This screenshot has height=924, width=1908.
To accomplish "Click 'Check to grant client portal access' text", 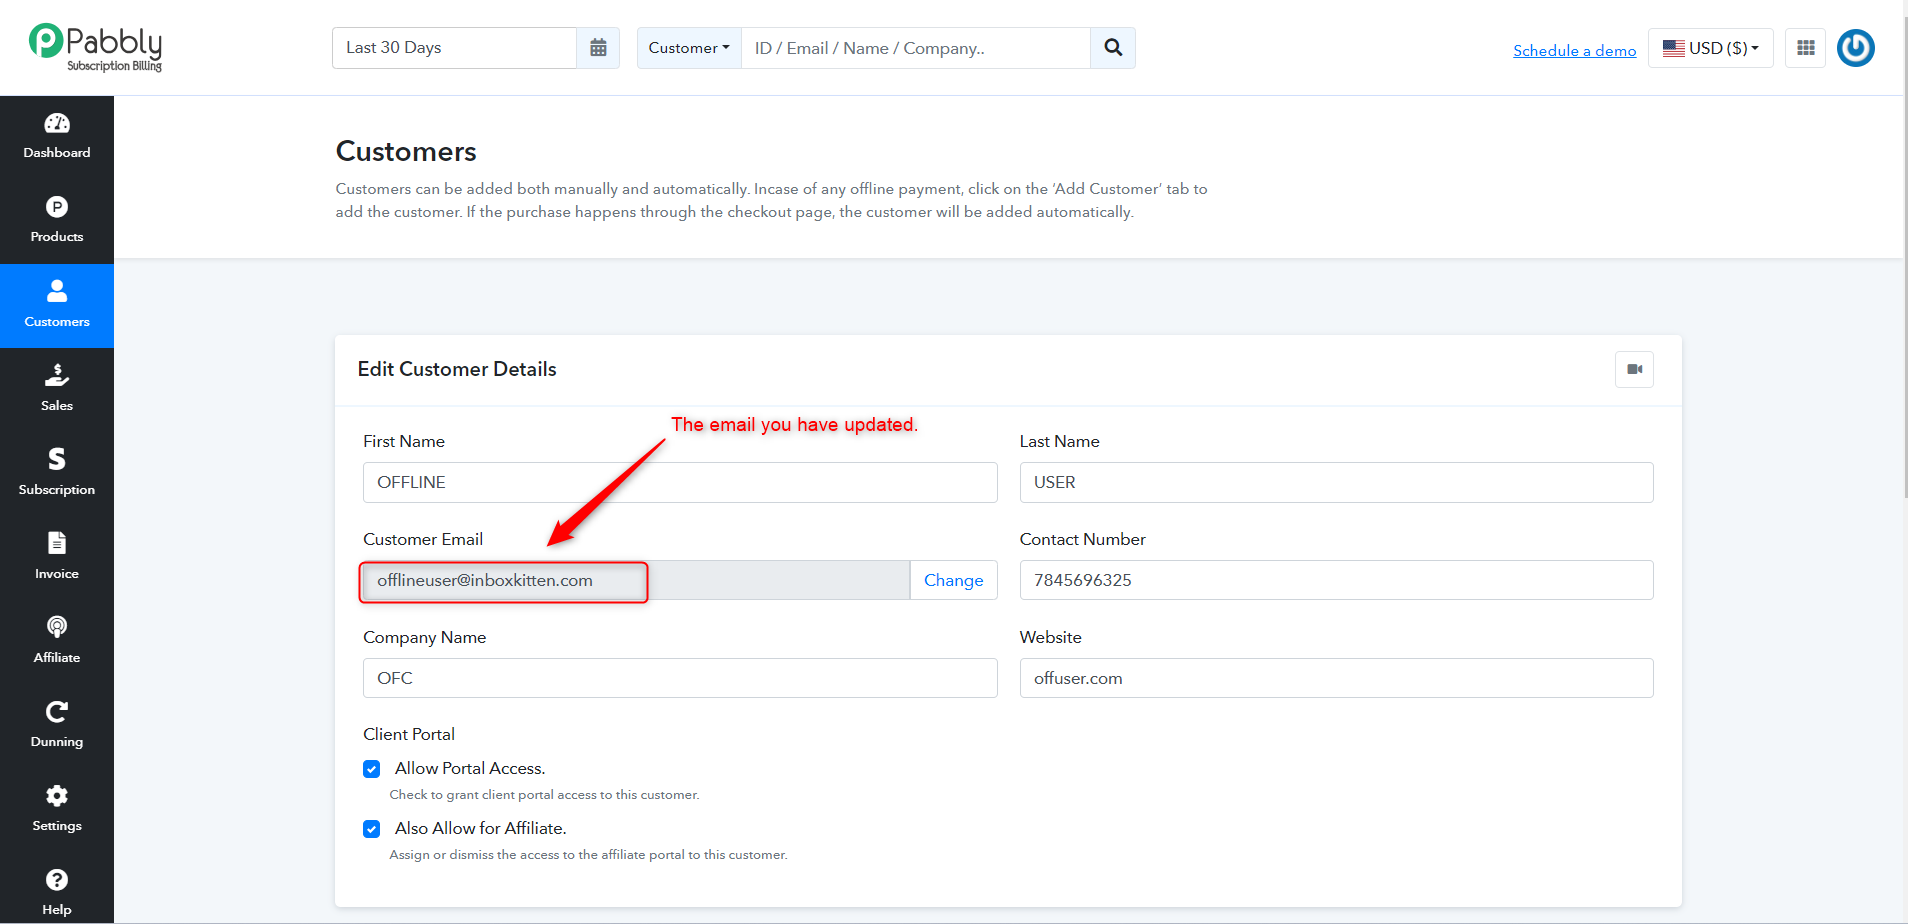I will click(x=544, y=795).
